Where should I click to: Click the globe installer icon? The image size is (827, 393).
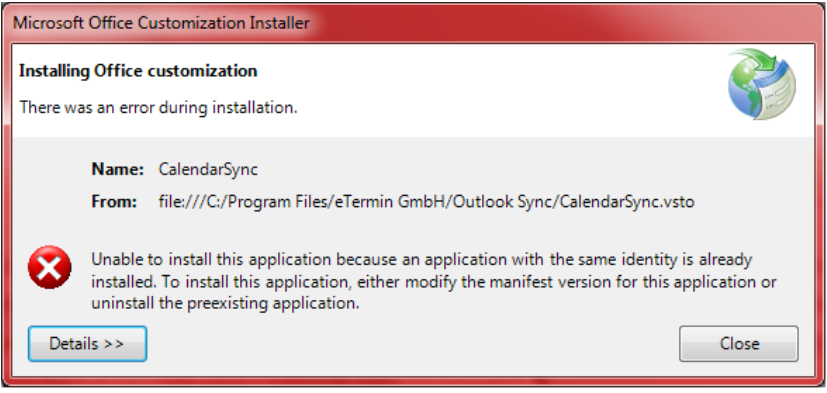[762, 84]
